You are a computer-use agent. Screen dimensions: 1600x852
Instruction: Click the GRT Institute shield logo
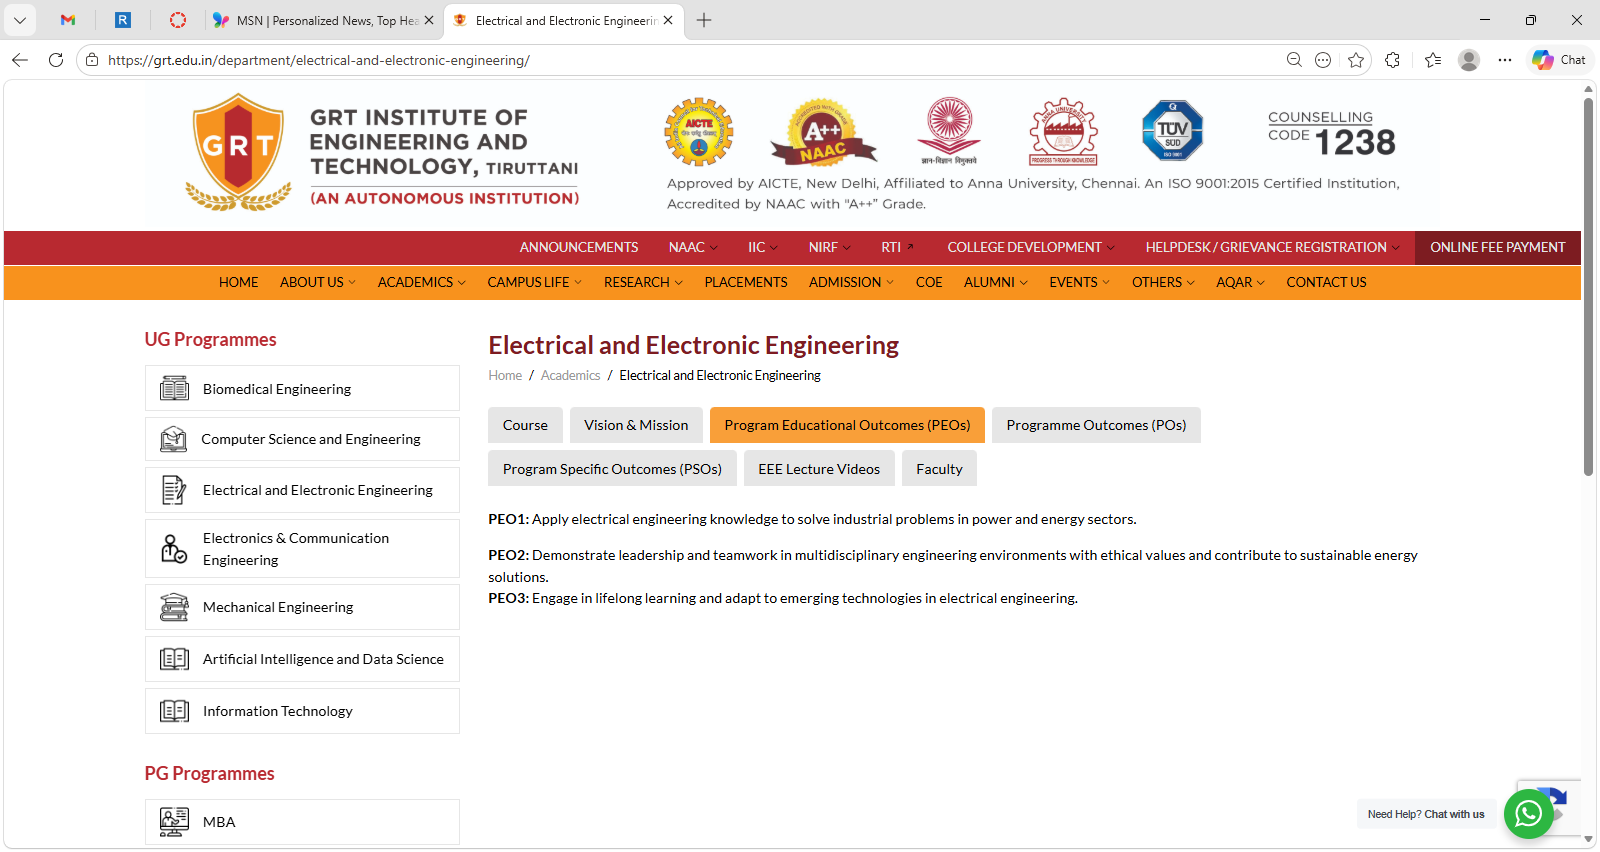click(238, 150)
